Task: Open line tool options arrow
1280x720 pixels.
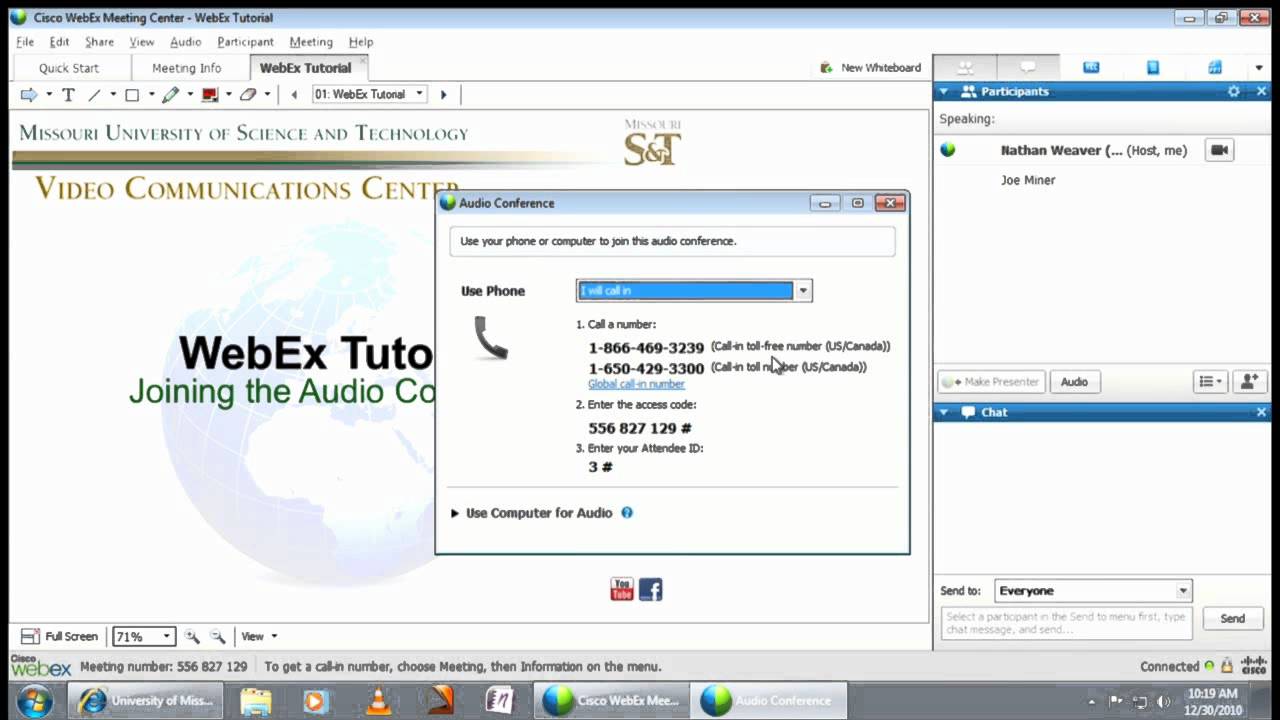Action: 113,94
